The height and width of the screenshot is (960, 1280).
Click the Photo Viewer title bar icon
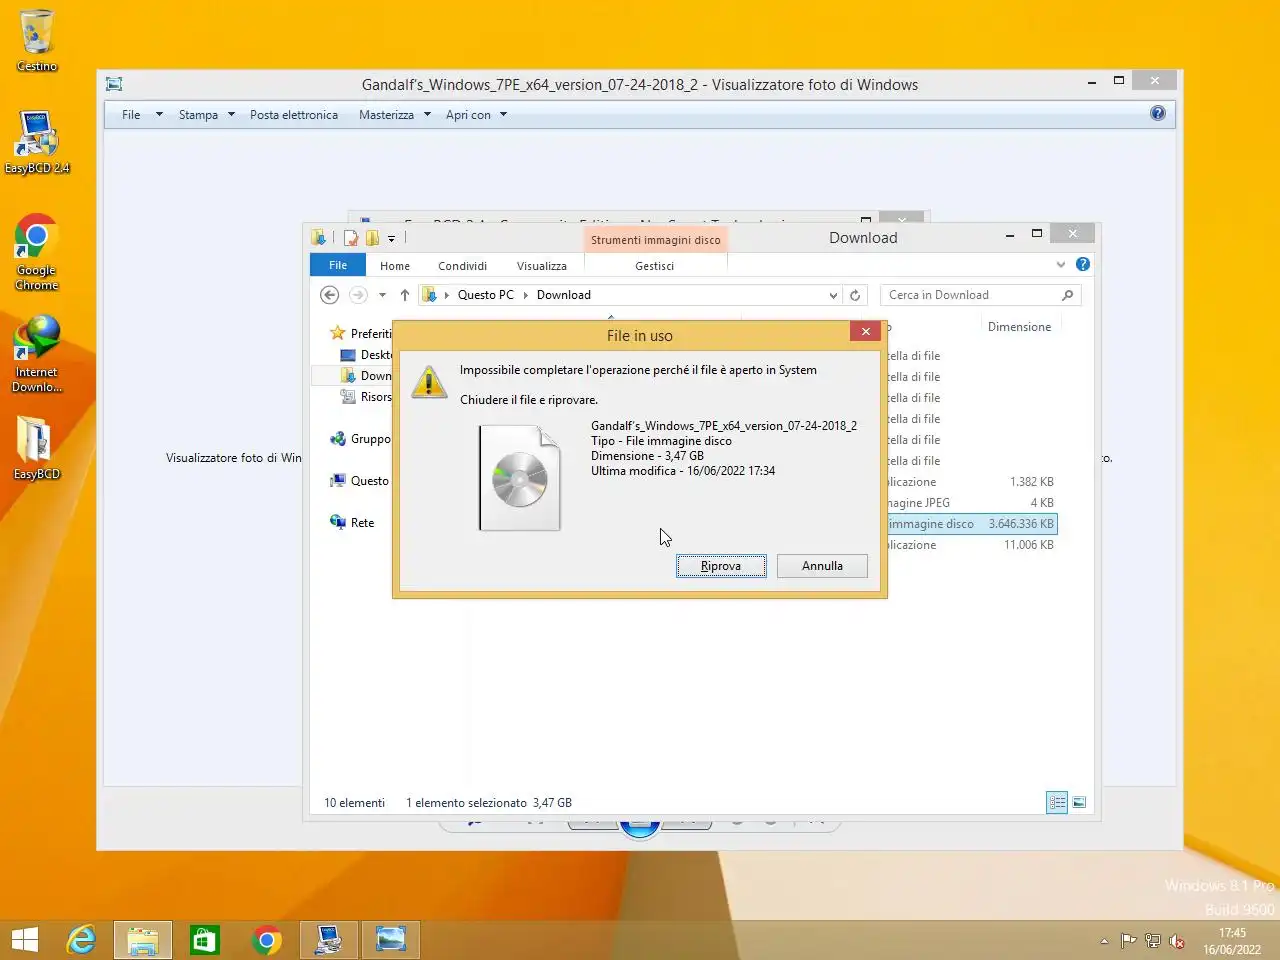point(114,84)
